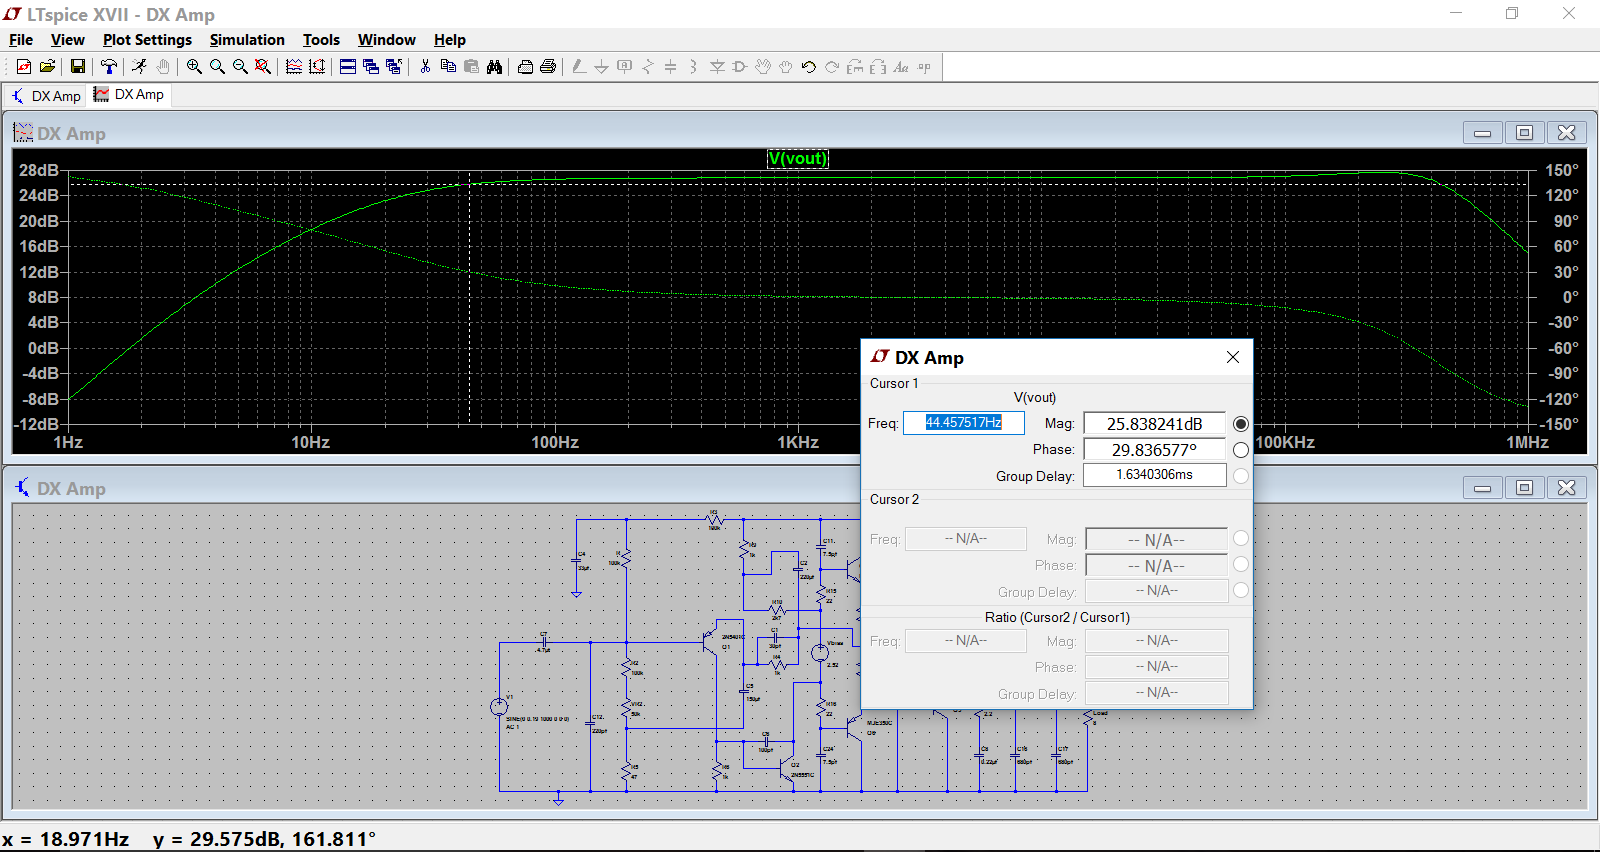Click the Redo arrow icon
The width and height of the screenshot is (1600, 852).
click(831, 67)
